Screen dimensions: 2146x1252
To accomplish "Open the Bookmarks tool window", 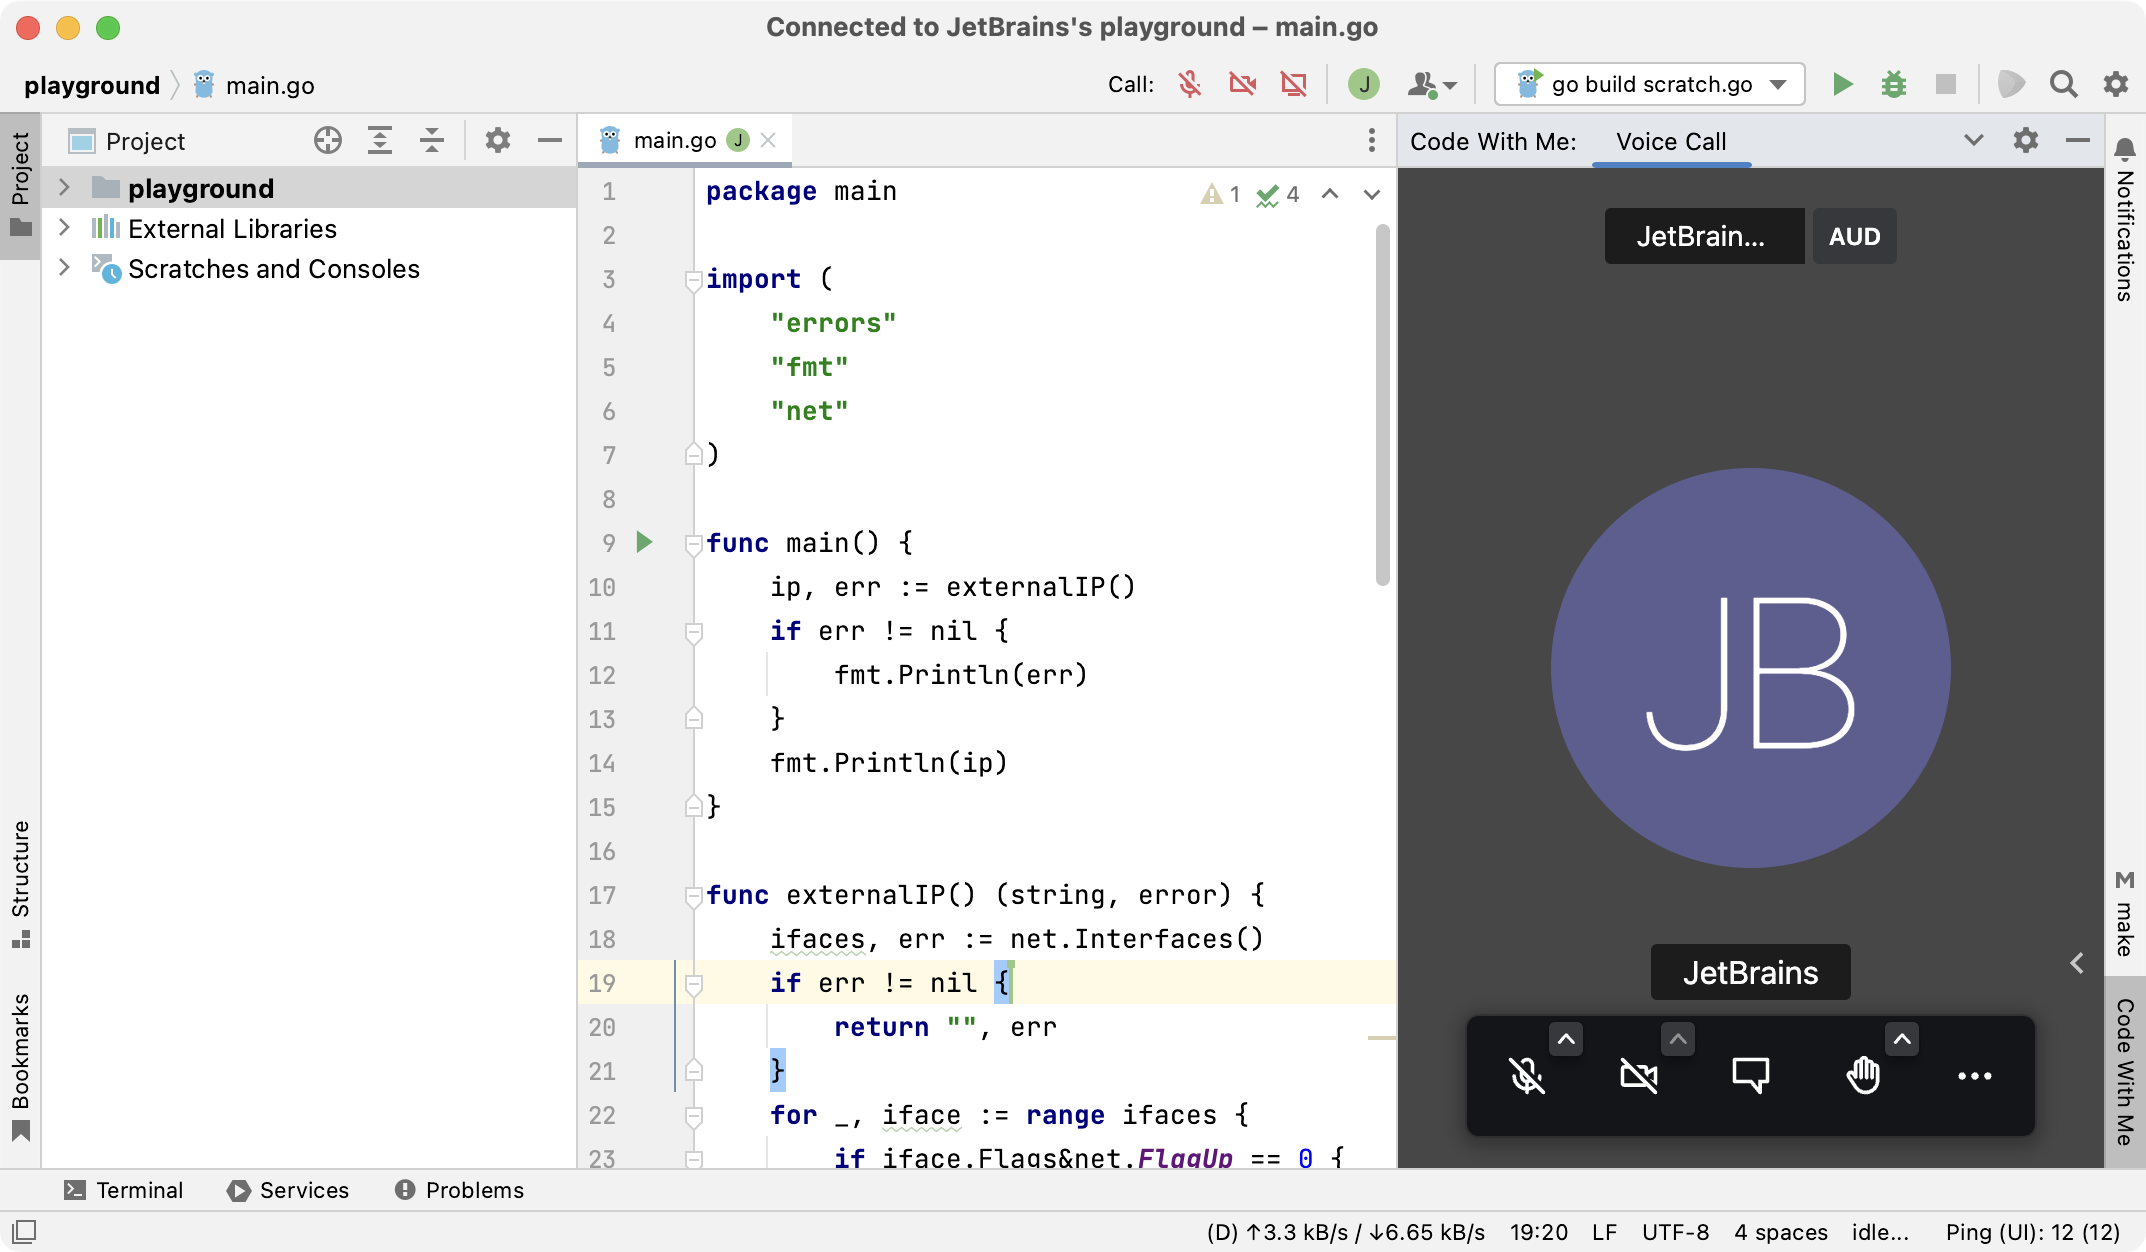I will (x=20, y=1066).
